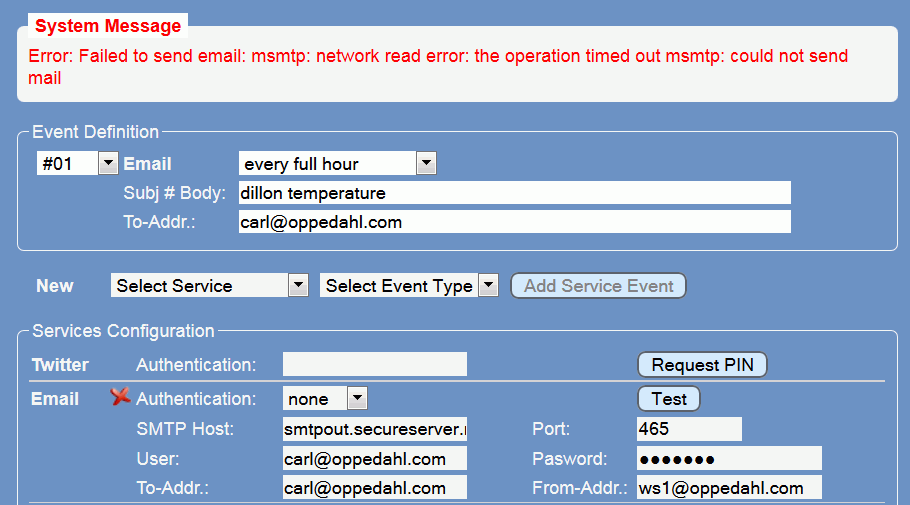
Task: Expand the Email Authentication 'none' dropdown
Action: [x=325, y=399]
